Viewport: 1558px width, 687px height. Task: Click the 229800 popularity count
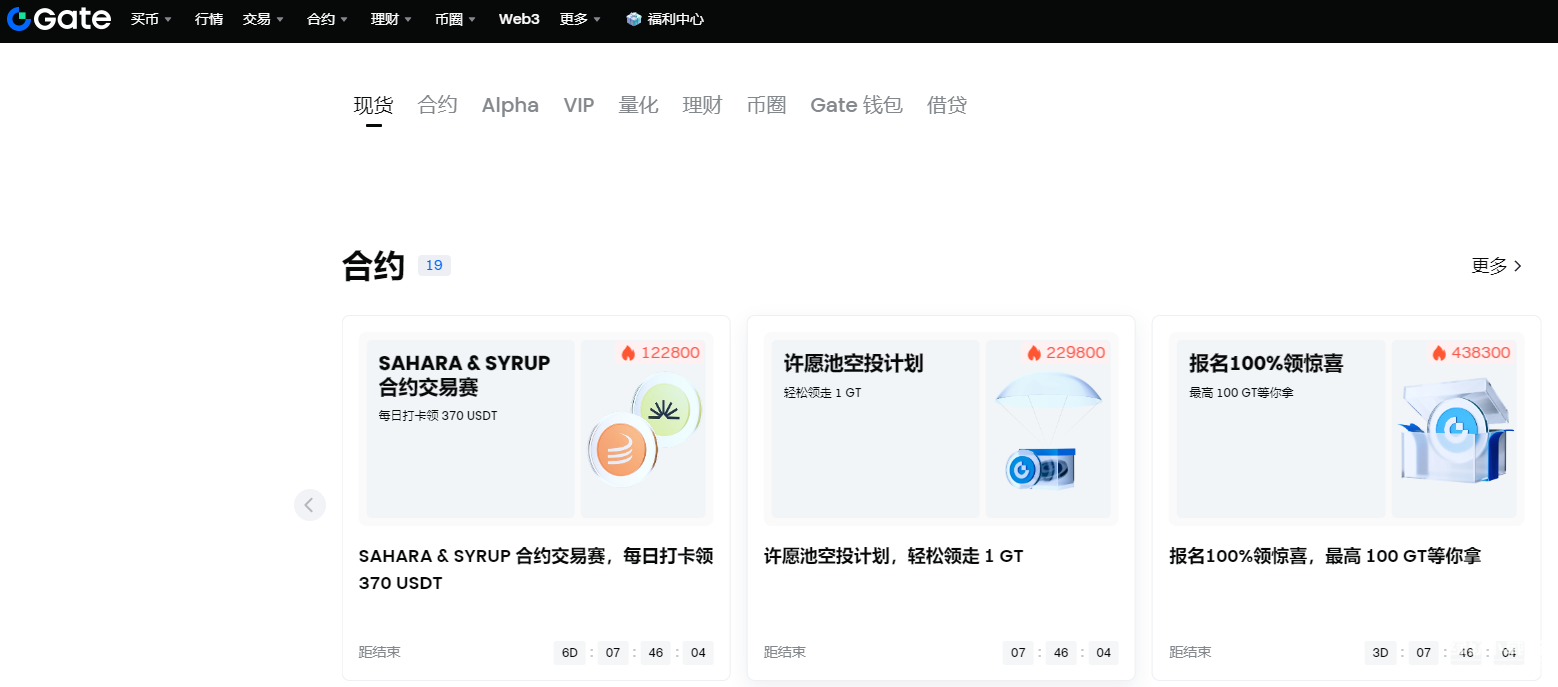click(1076, 353)
